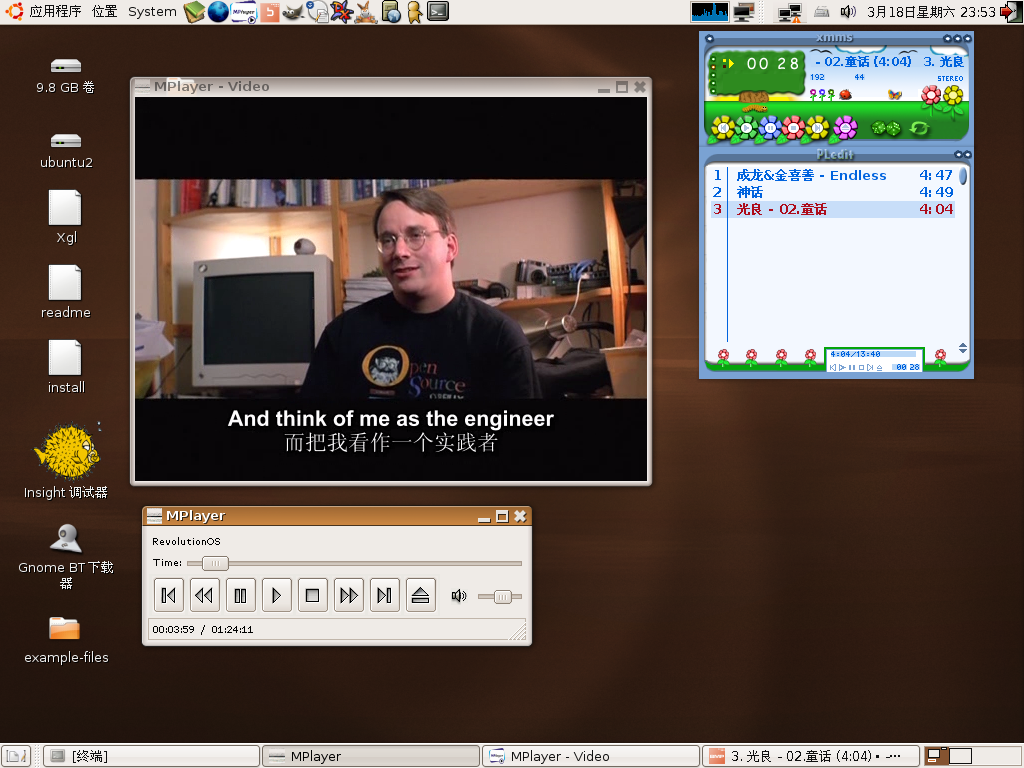Viewport: 1024px width, 768px height.
Task: Toggle the XMMS equalizer red flower
Action: 931,96
